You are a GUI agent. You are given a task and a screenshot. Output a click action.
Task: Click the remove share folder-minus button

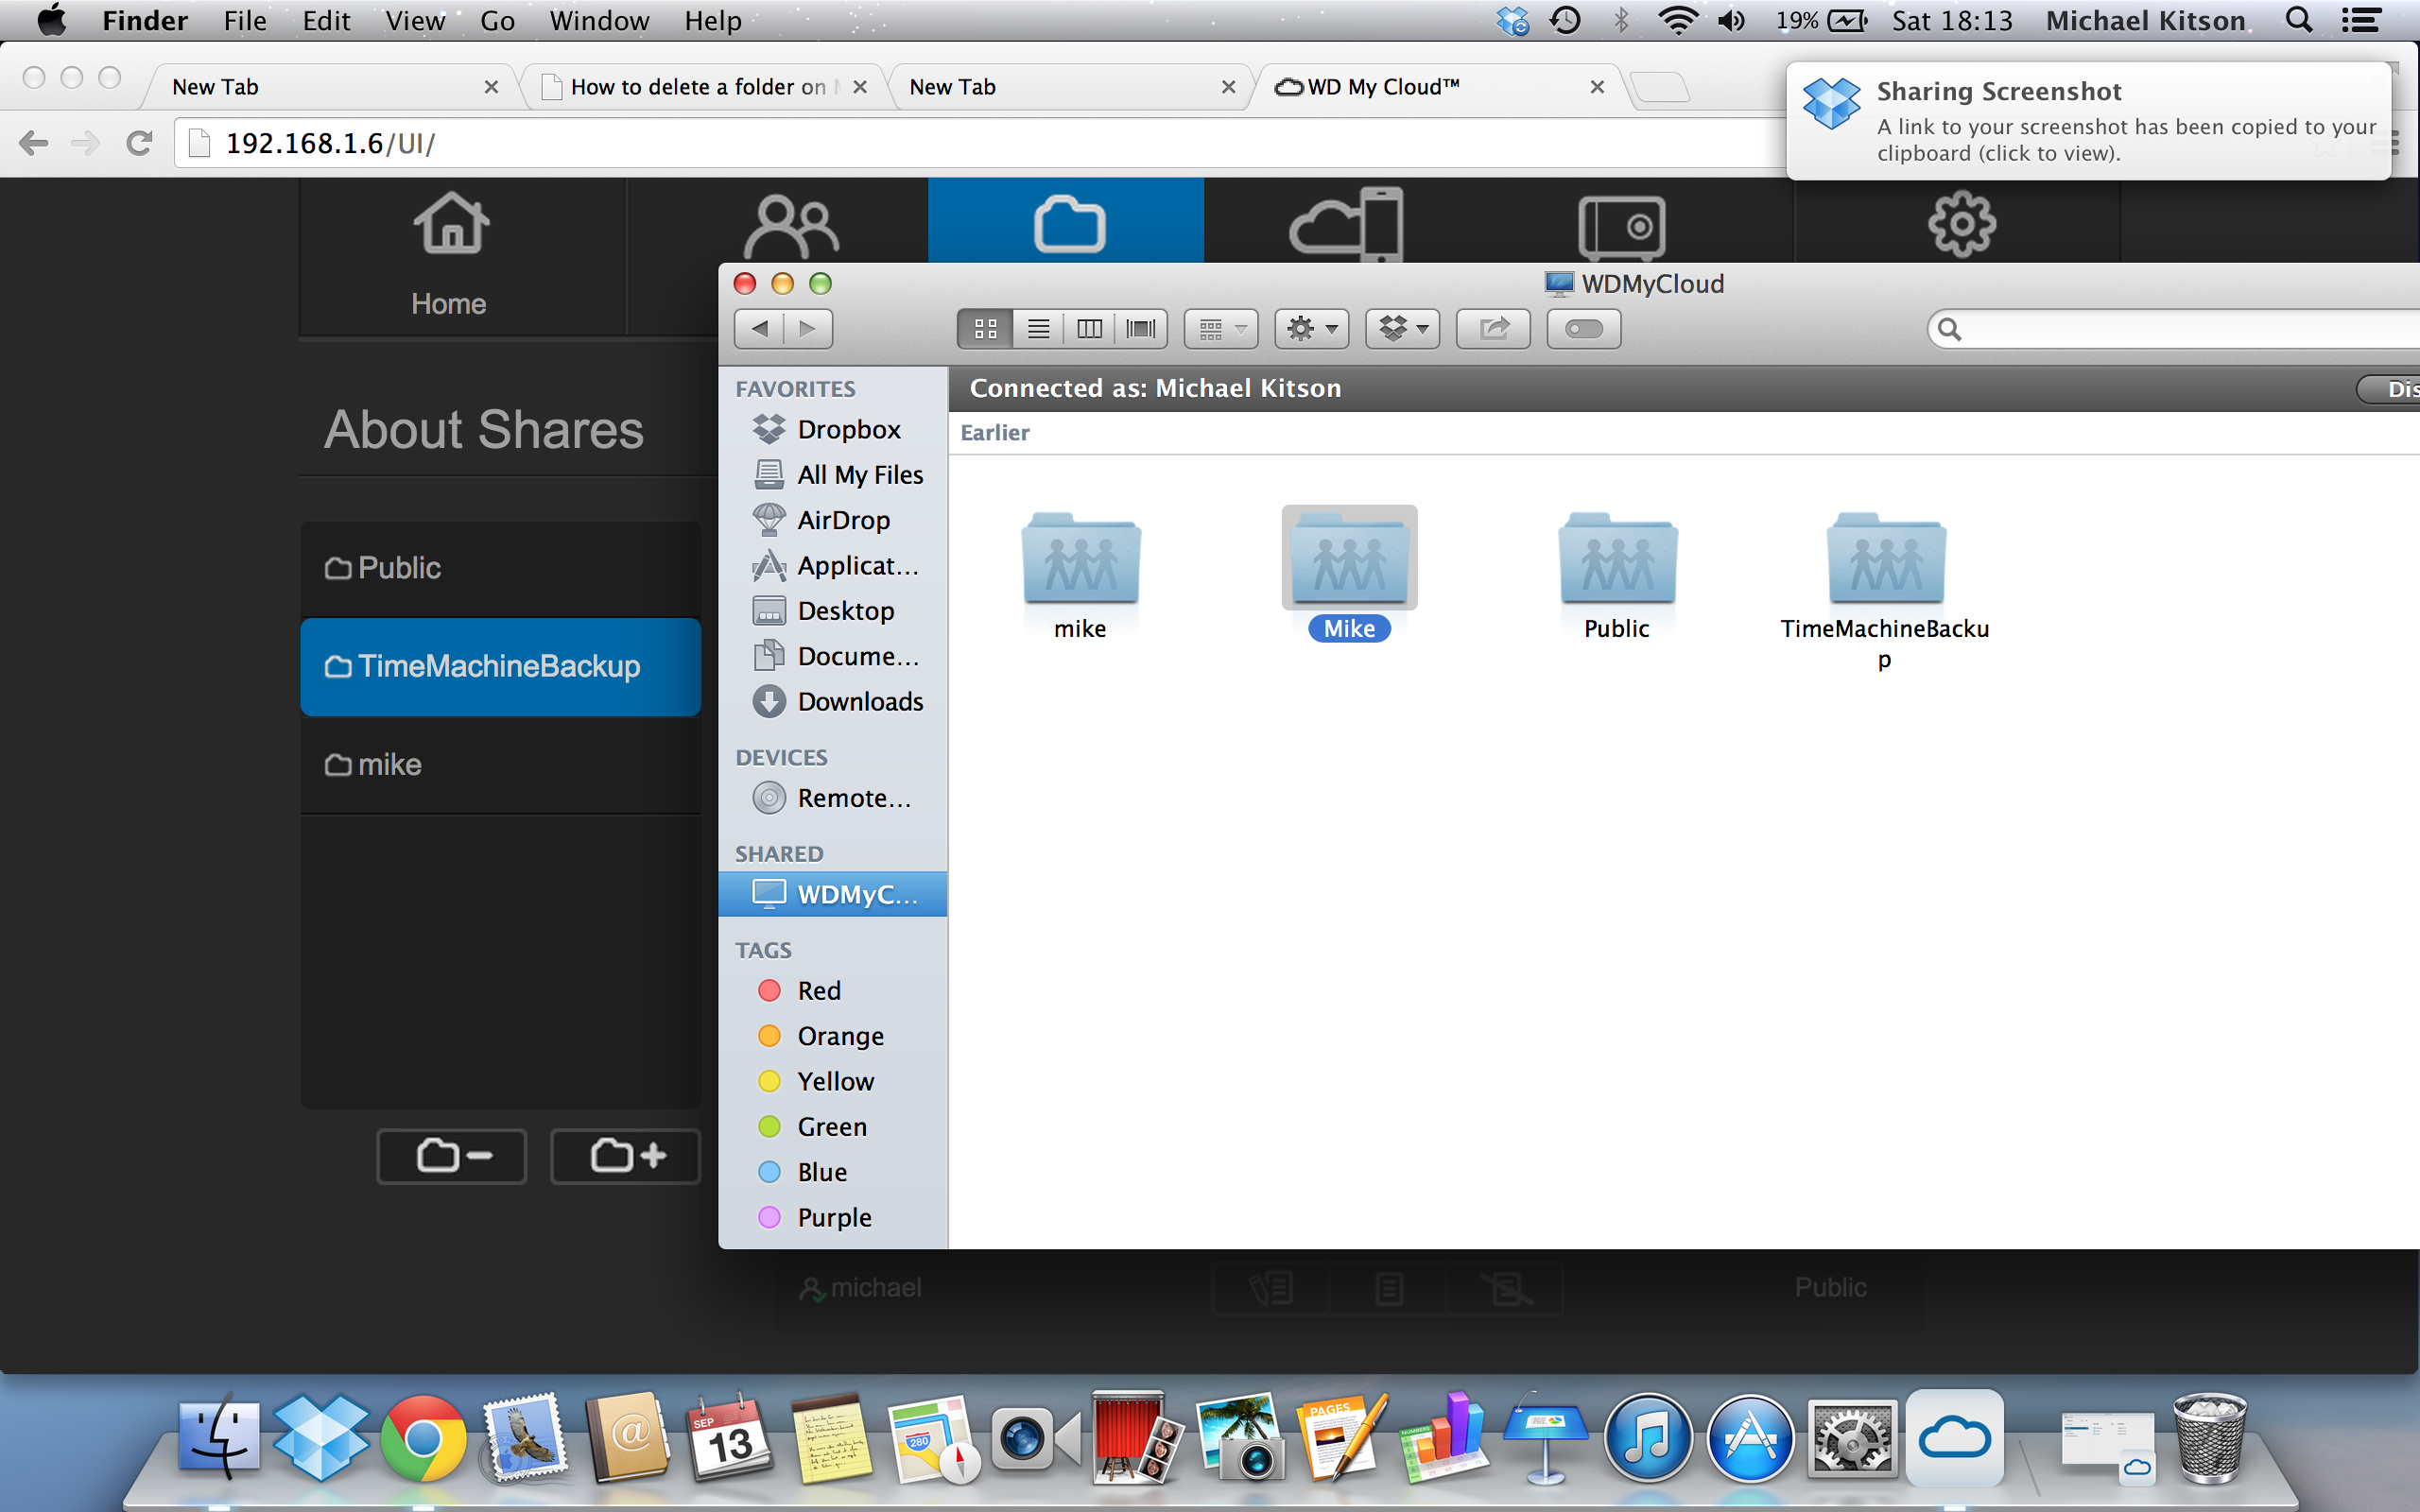tap(451, 1156)
